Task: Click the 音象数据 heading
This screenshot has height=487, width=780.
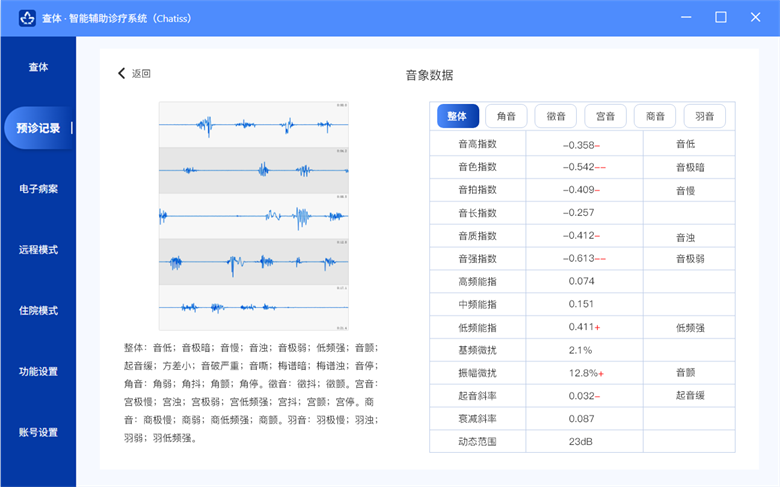Action: 429,75
